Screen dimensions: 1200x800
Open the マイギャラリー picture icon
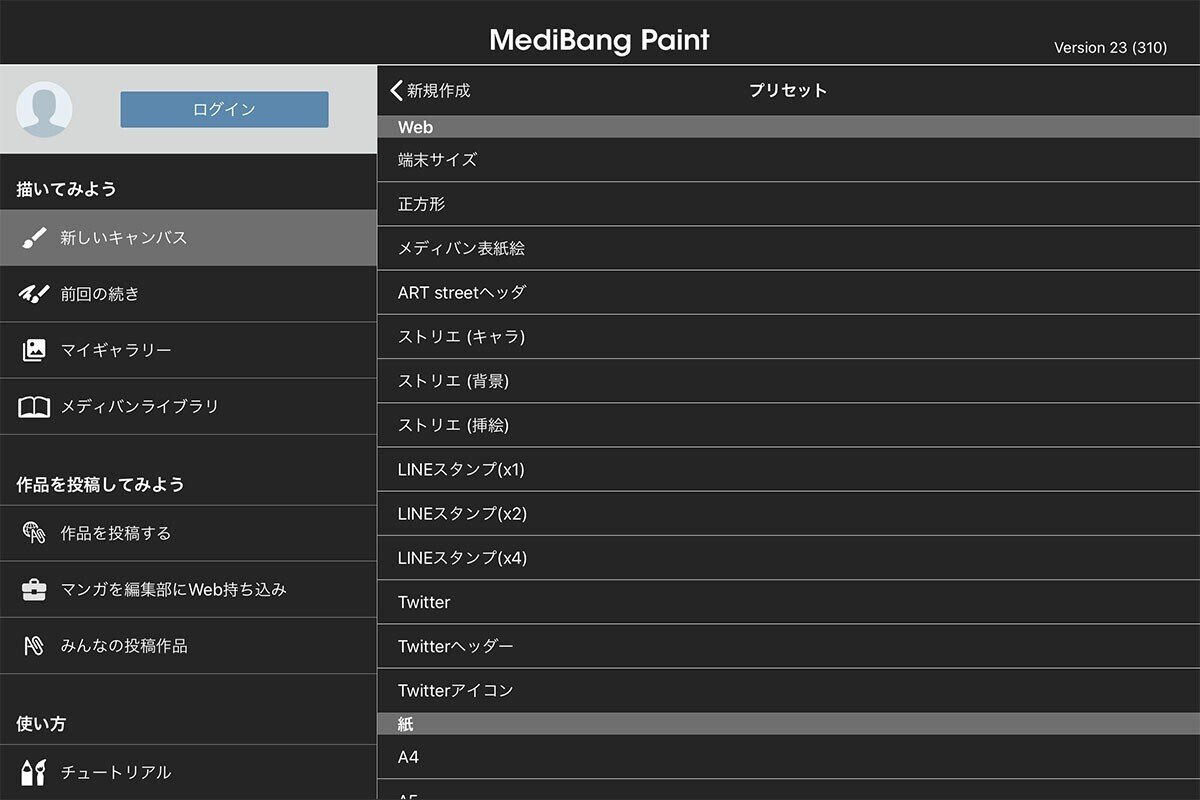point(34,350)
